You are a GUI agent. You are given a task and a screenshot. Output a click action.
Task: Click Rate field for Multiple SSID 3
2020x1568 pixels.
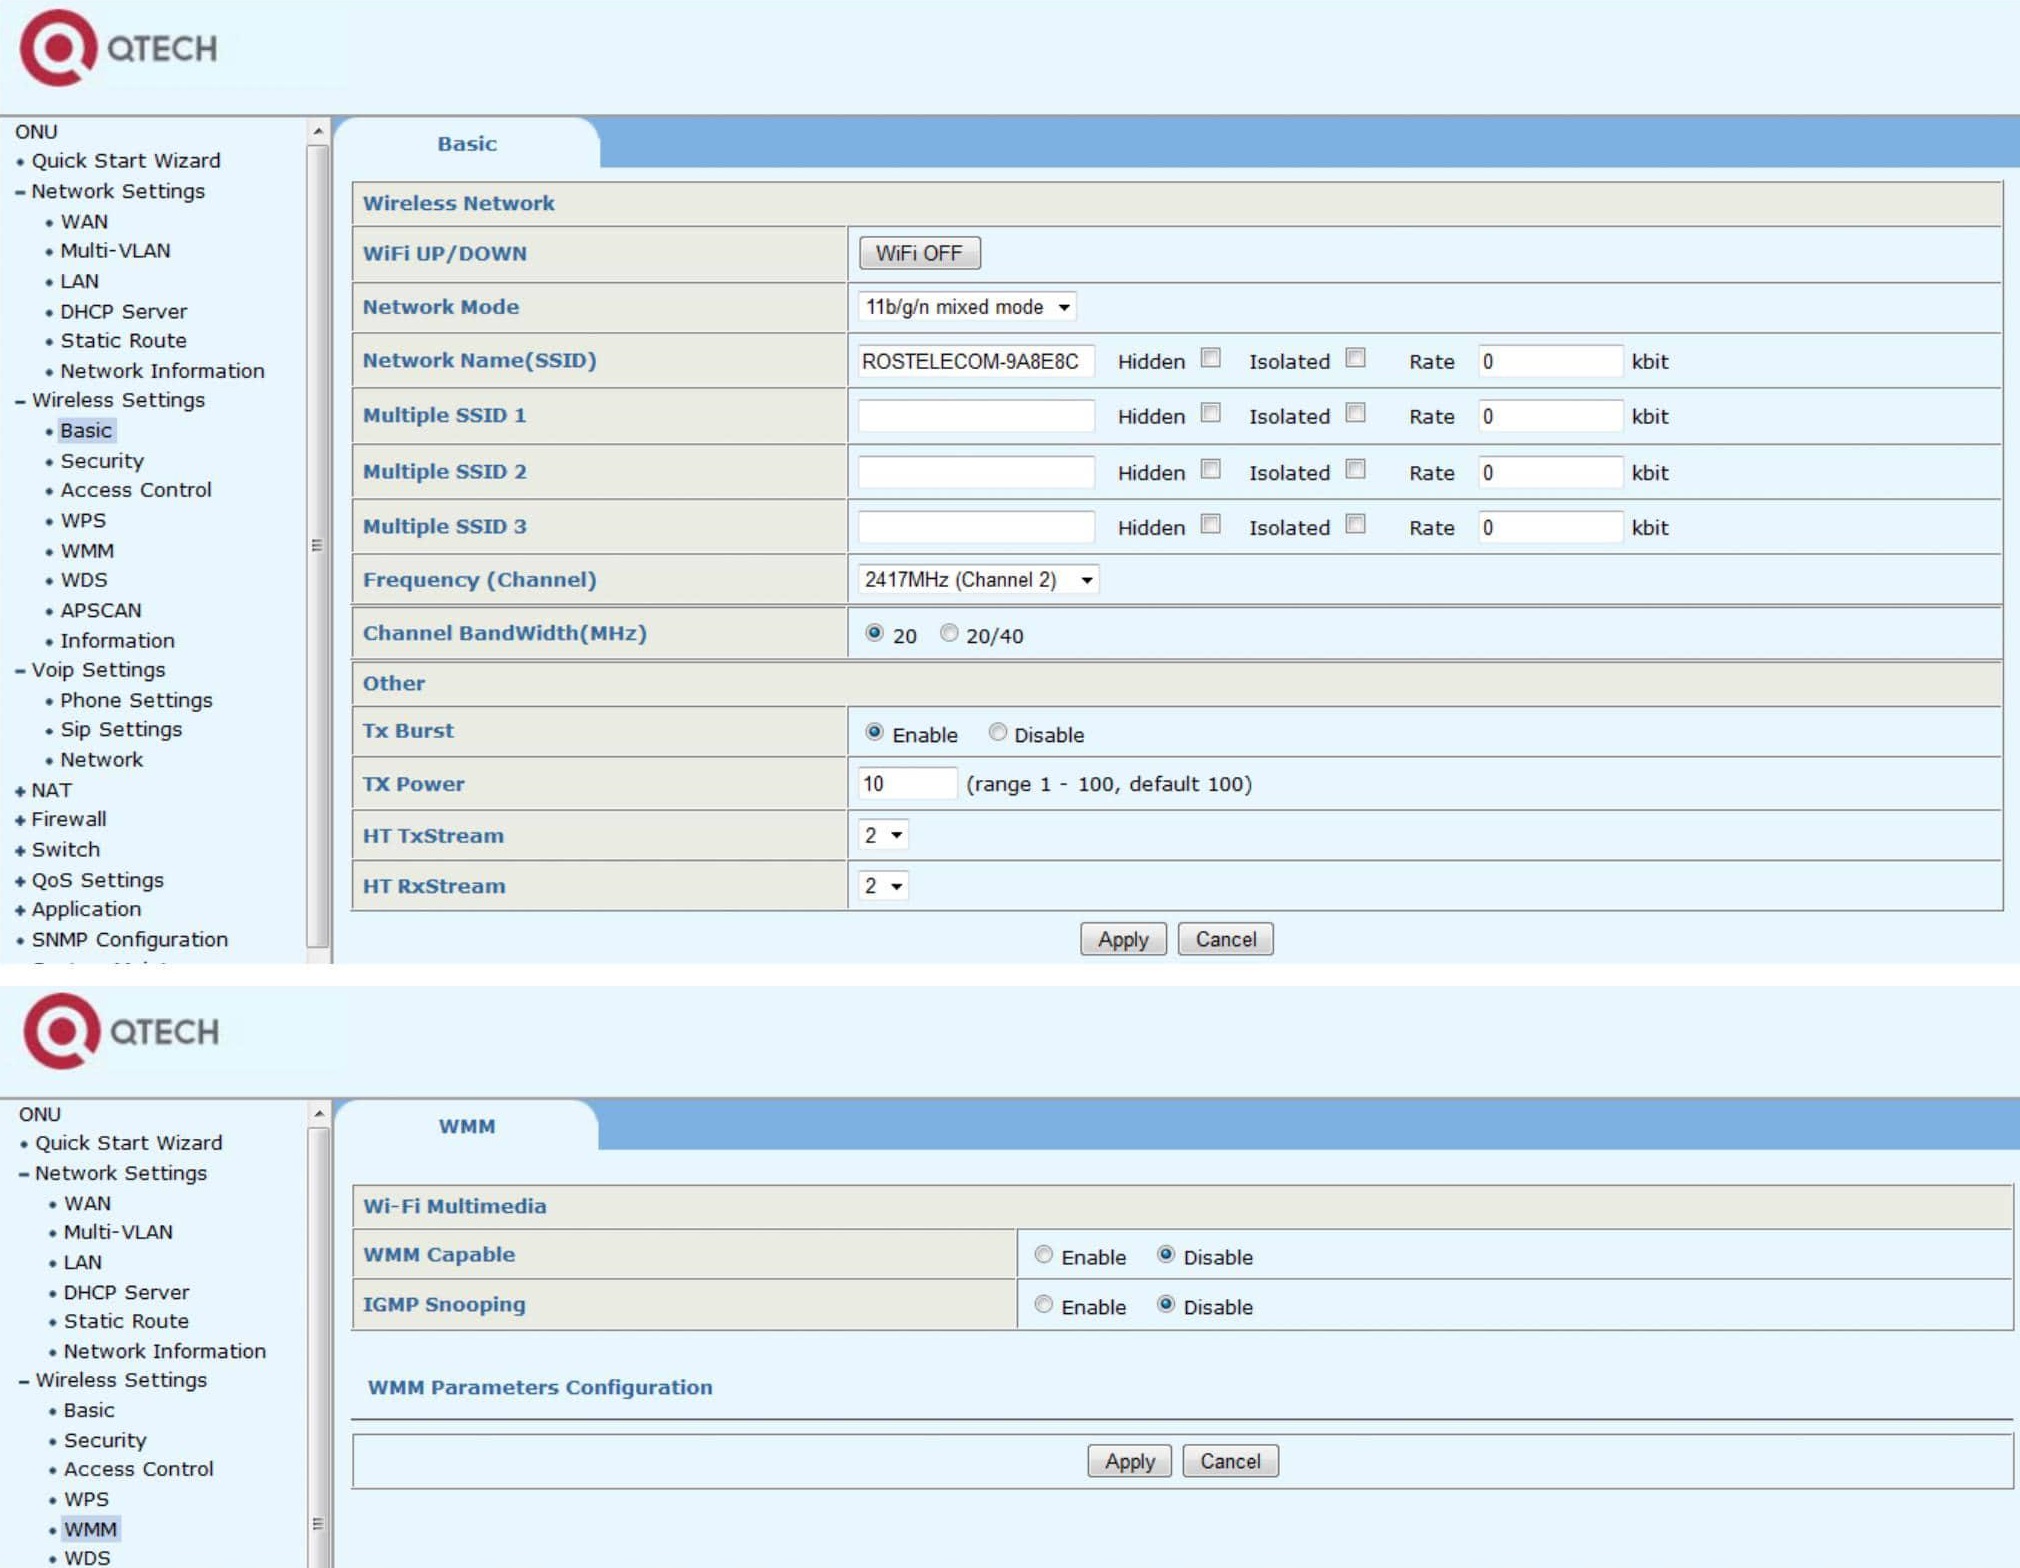point(1550,527)
